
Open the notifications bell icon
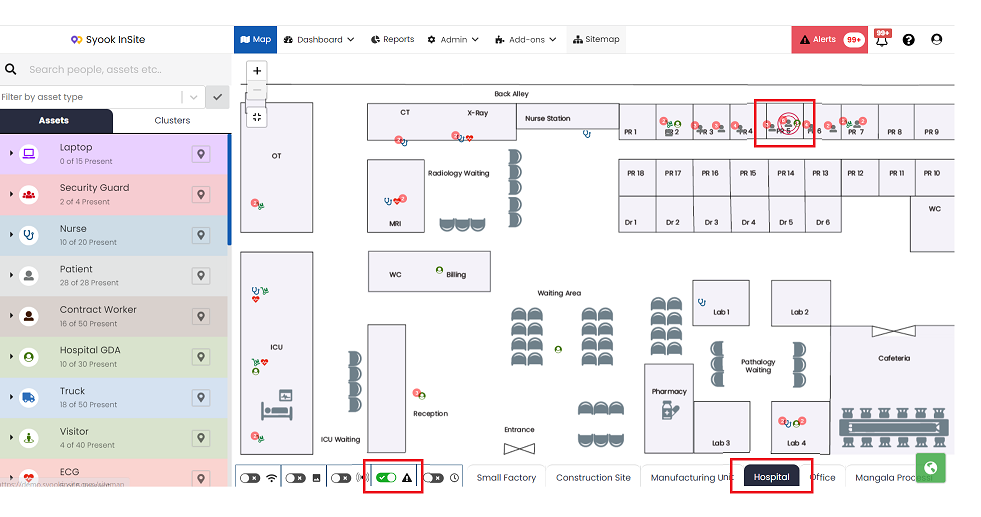tap(882, 39)
